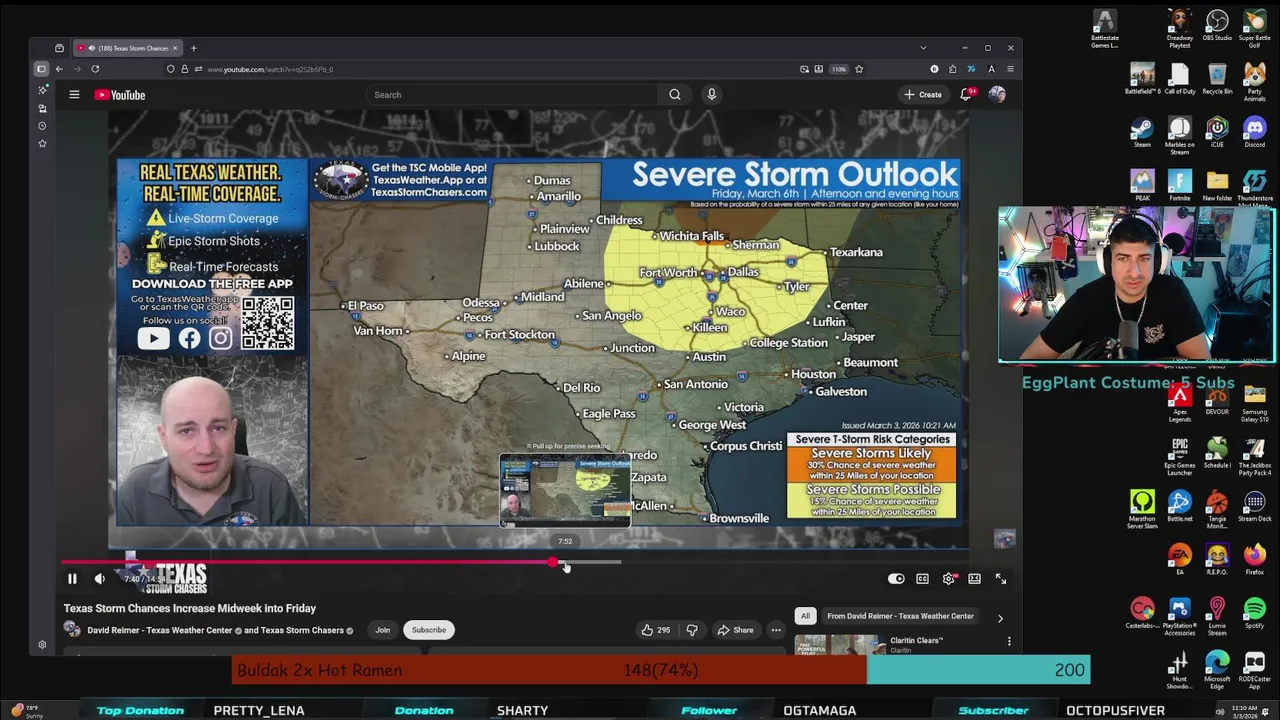Viewport: 1280px width, 720px height.
Task: Open RODECaster App shortcut
Action: click(1255, 668)
